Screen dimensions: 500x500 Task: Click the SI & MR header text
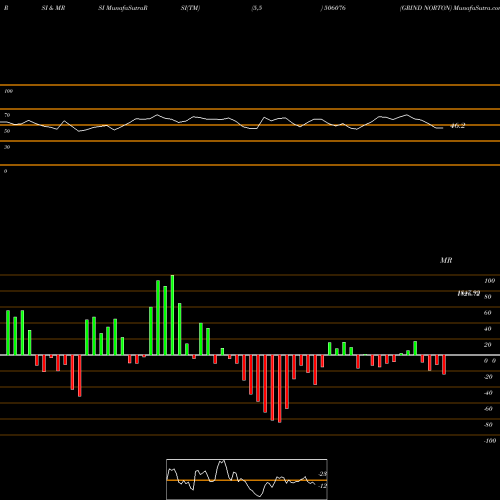[x=53, y=8]
